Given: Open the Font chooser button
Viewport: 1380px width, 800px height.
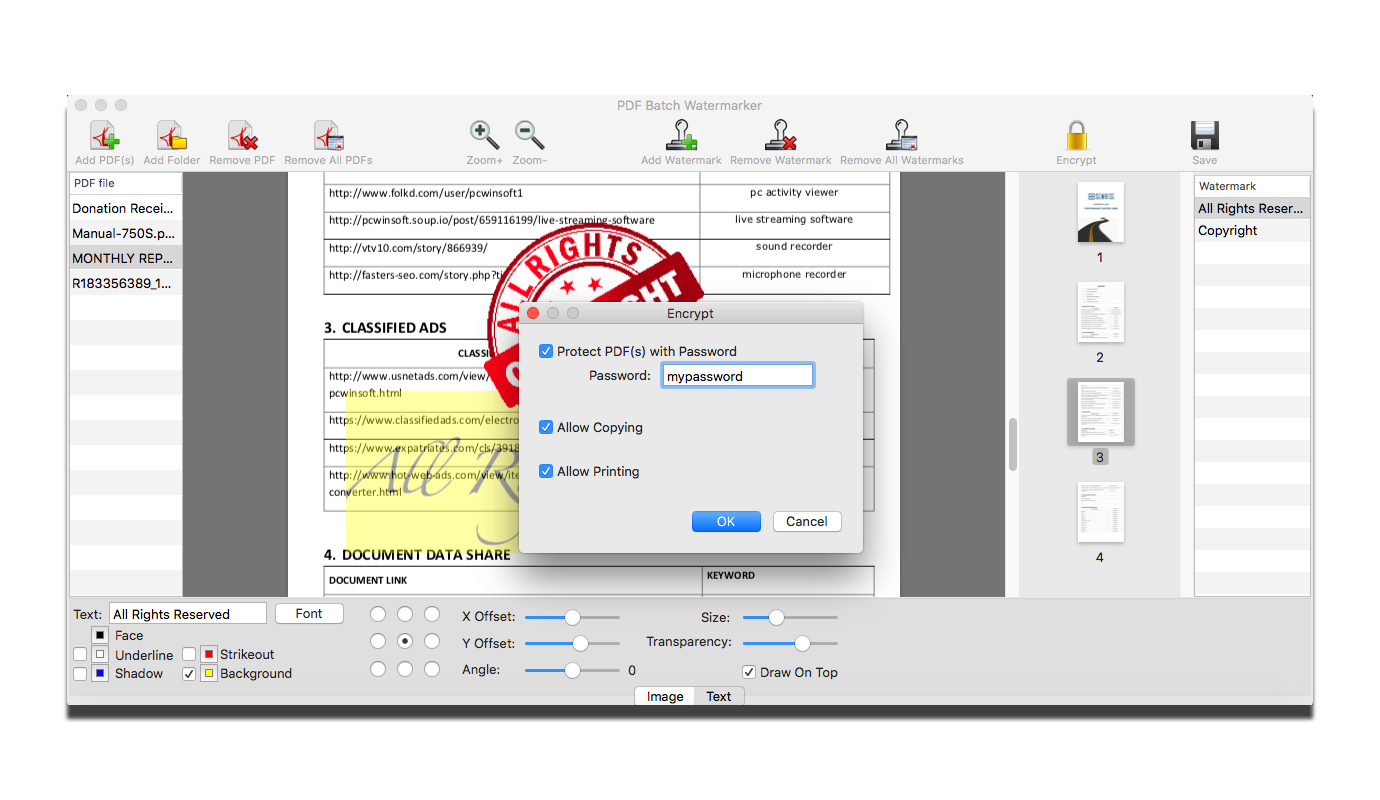Looking at the screenshot, I should point(309,614).
